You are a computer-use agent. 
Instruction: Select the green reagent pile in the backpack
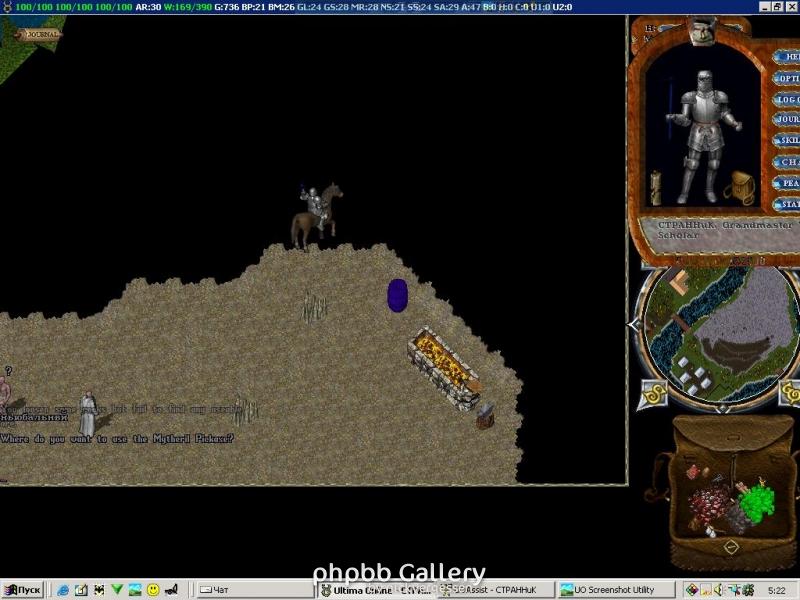click(756, 502)
